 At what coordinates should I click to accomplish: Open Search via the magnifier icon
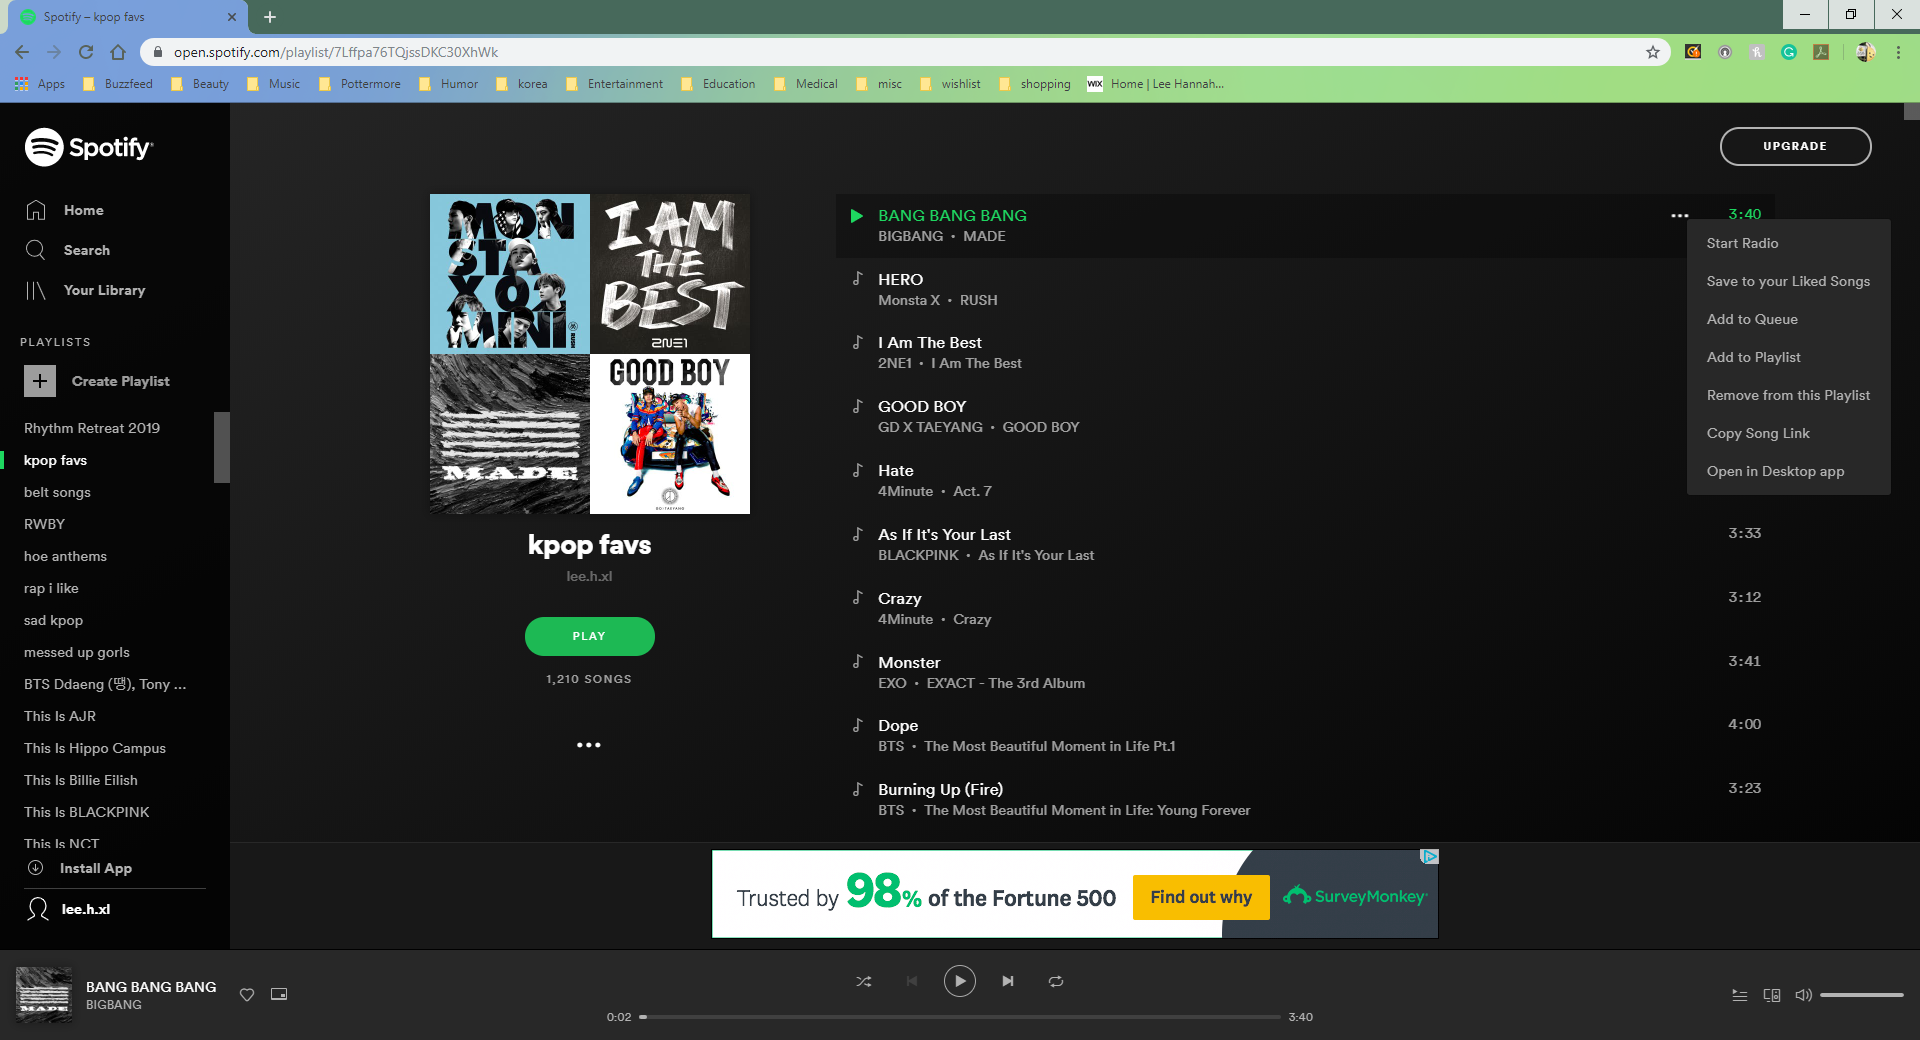(36, 250)
